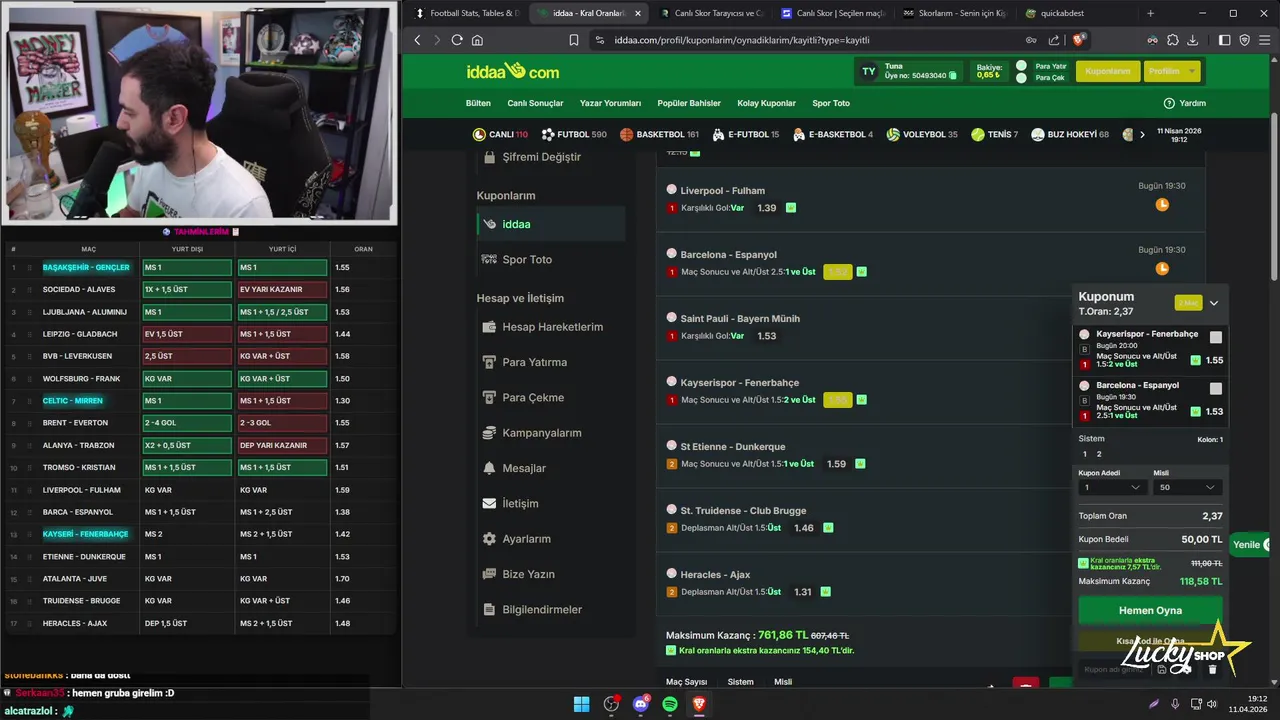Click the Barcelona - Espanyol pending clock icon
Screen dimensions: 1280x720
(x=1162, y=269)
